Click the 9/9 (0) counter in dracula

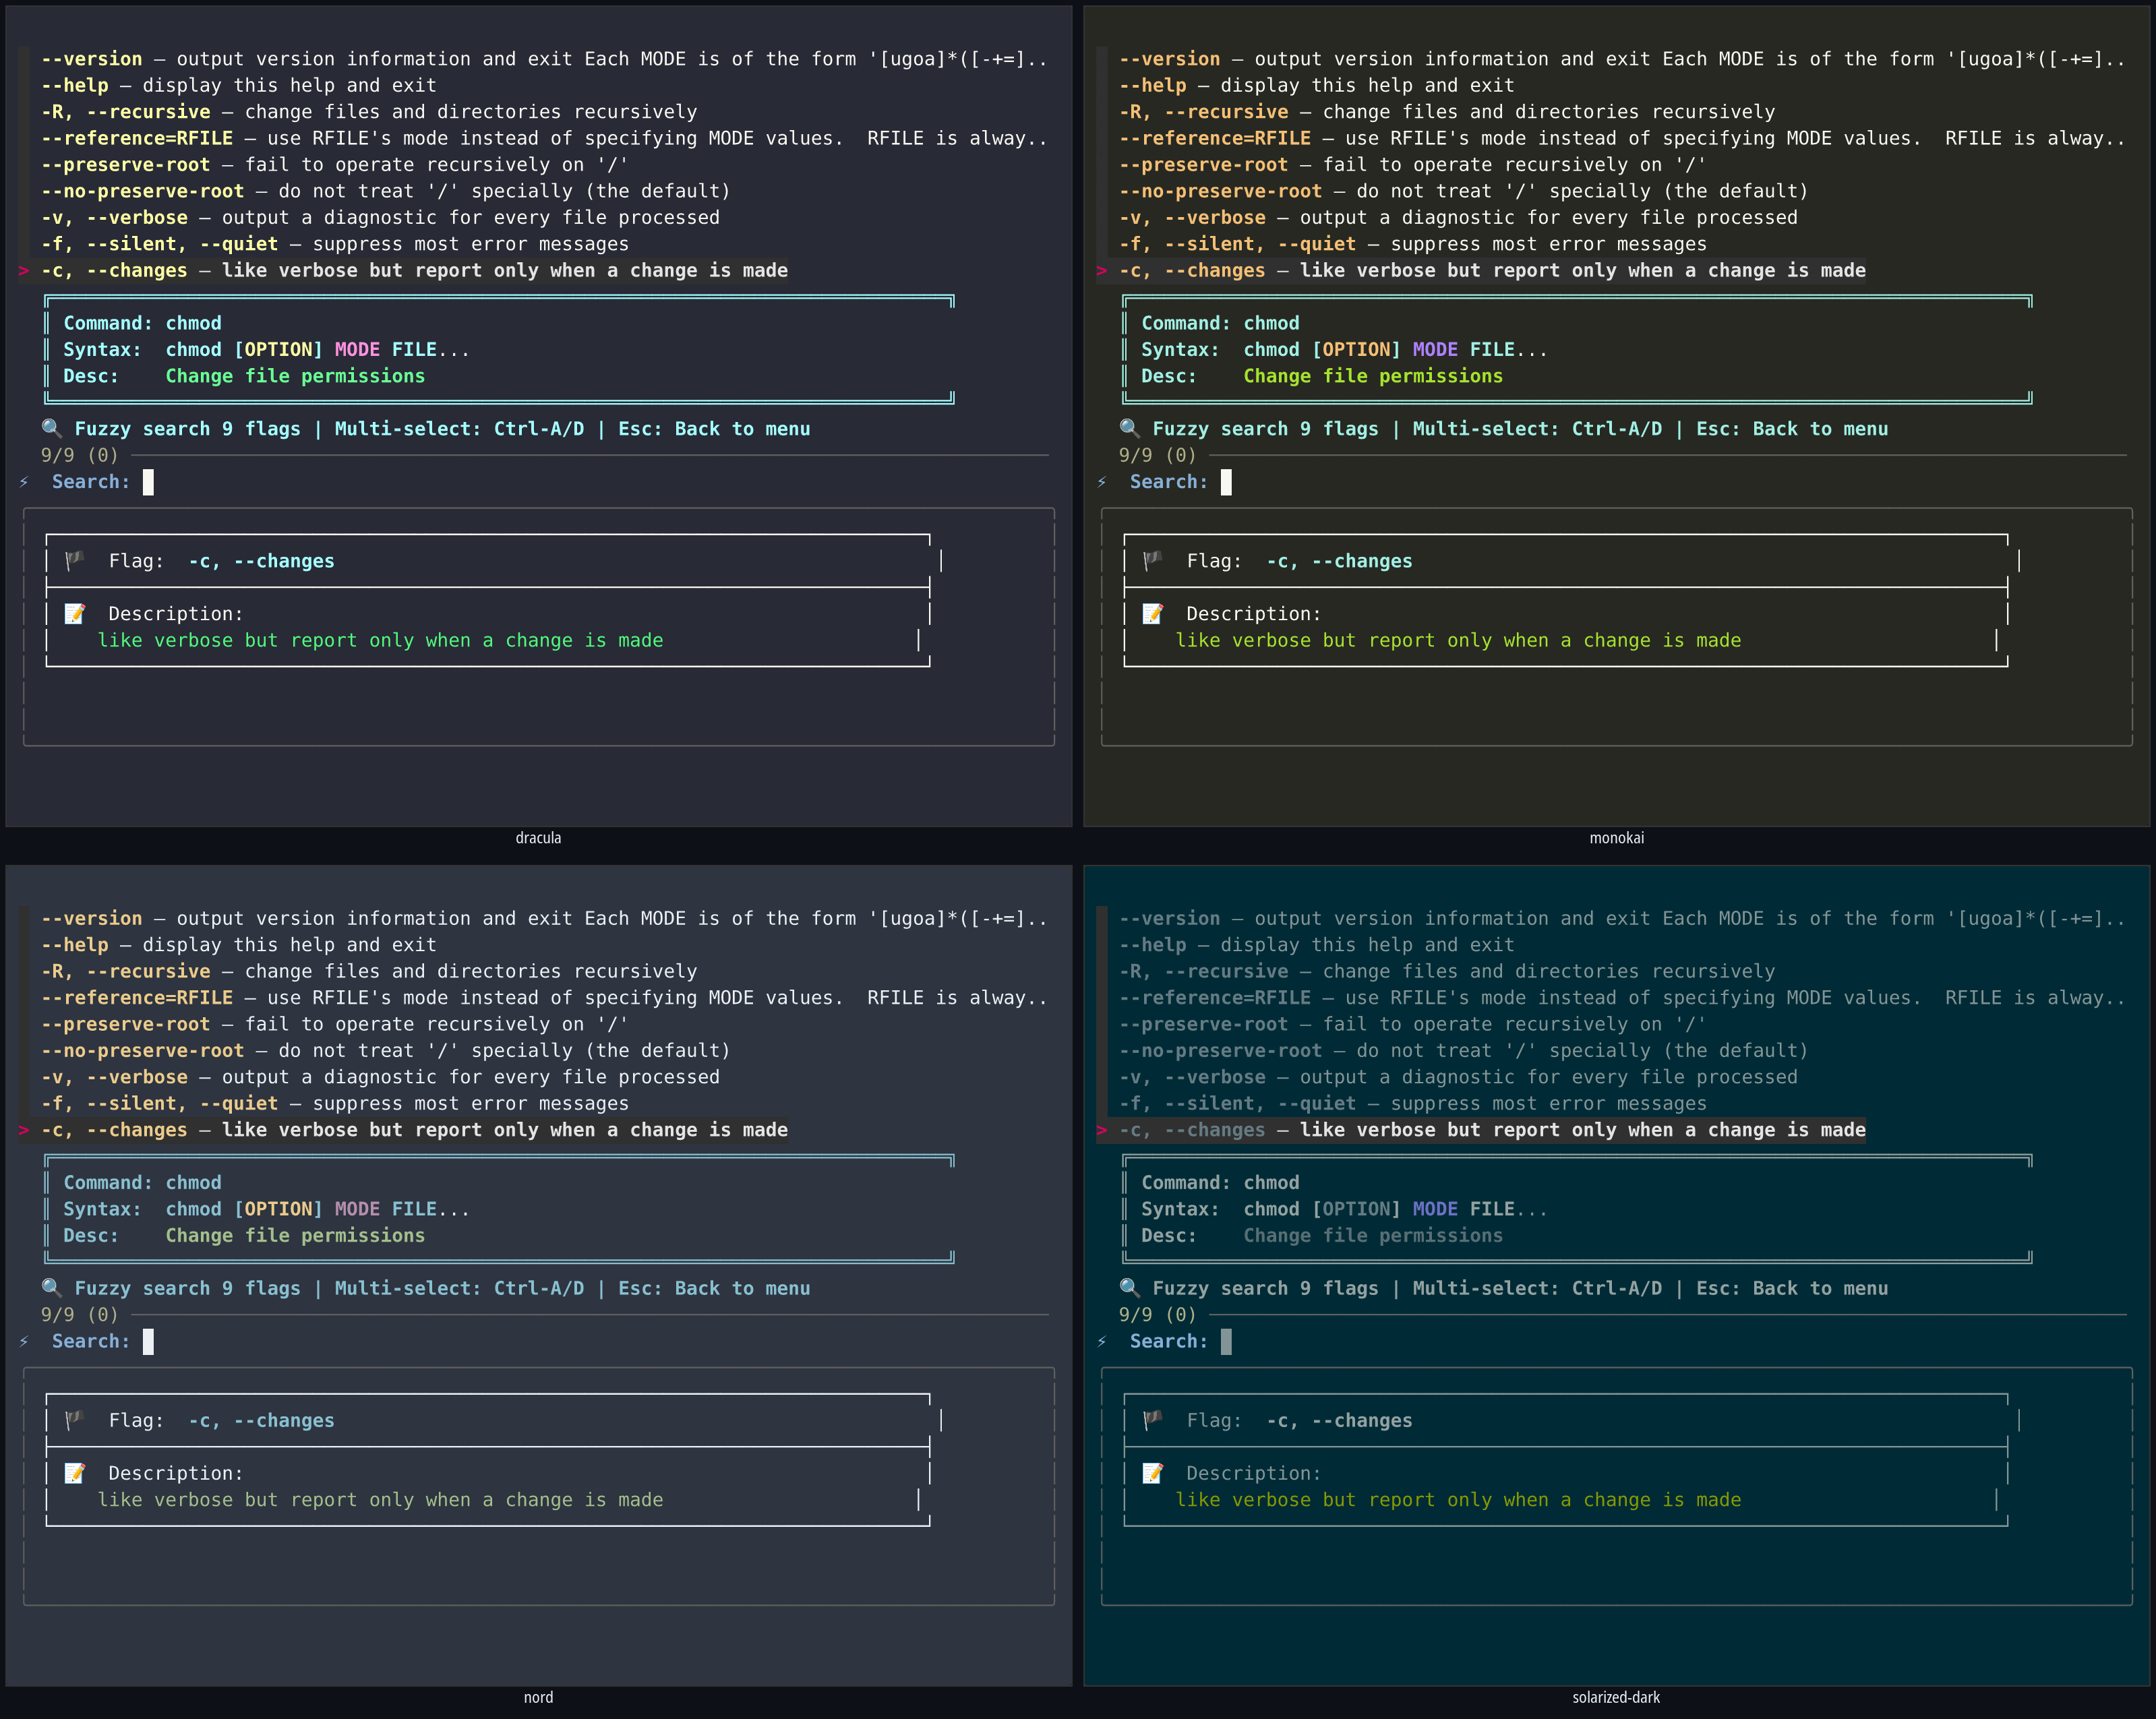click(x=80, y=455)
